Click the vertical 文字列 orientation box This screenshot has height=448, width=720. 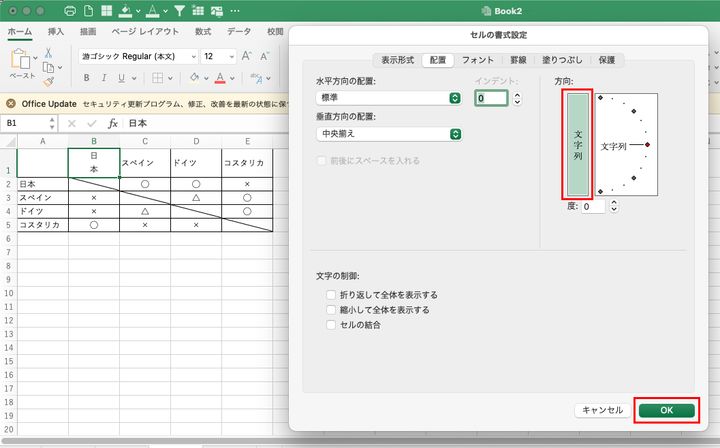point(579,144)
